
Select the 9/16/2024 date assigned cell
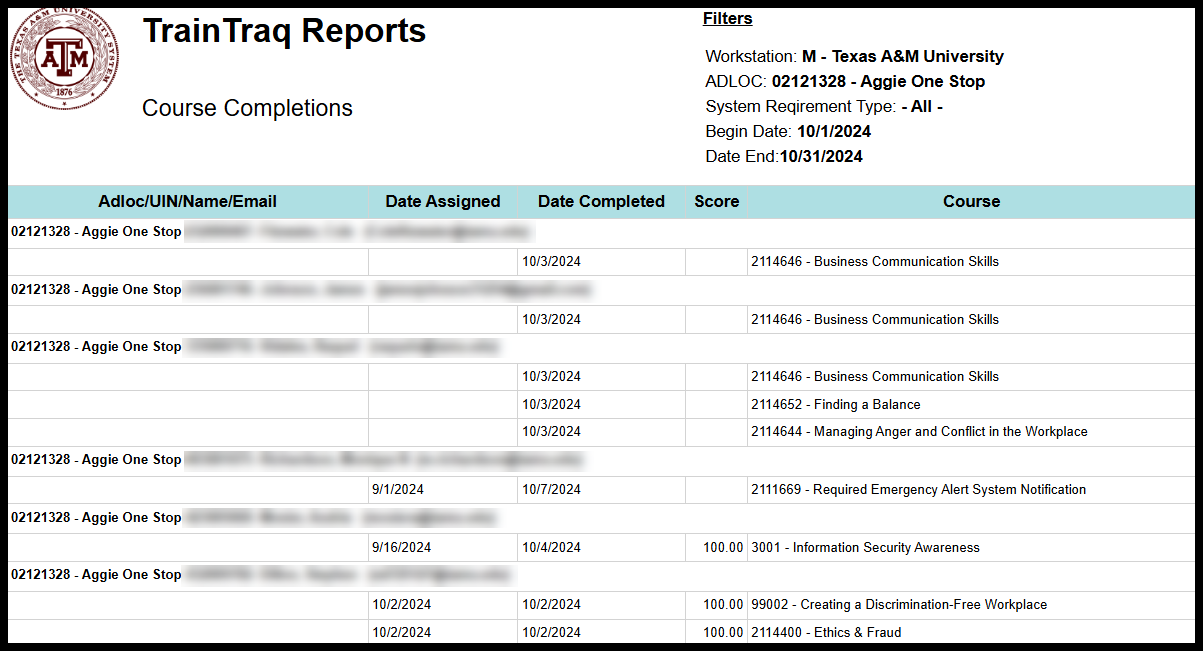402,548
